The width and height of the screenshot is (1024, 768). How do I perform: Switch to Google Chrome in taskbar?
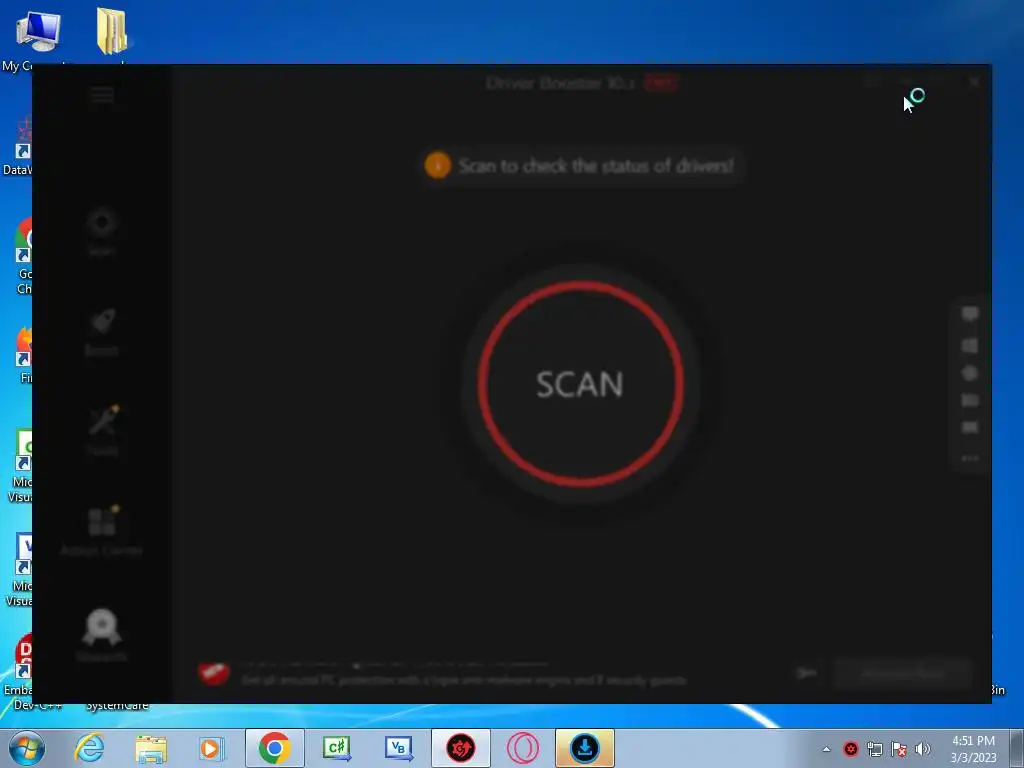[x=275, y=748]
